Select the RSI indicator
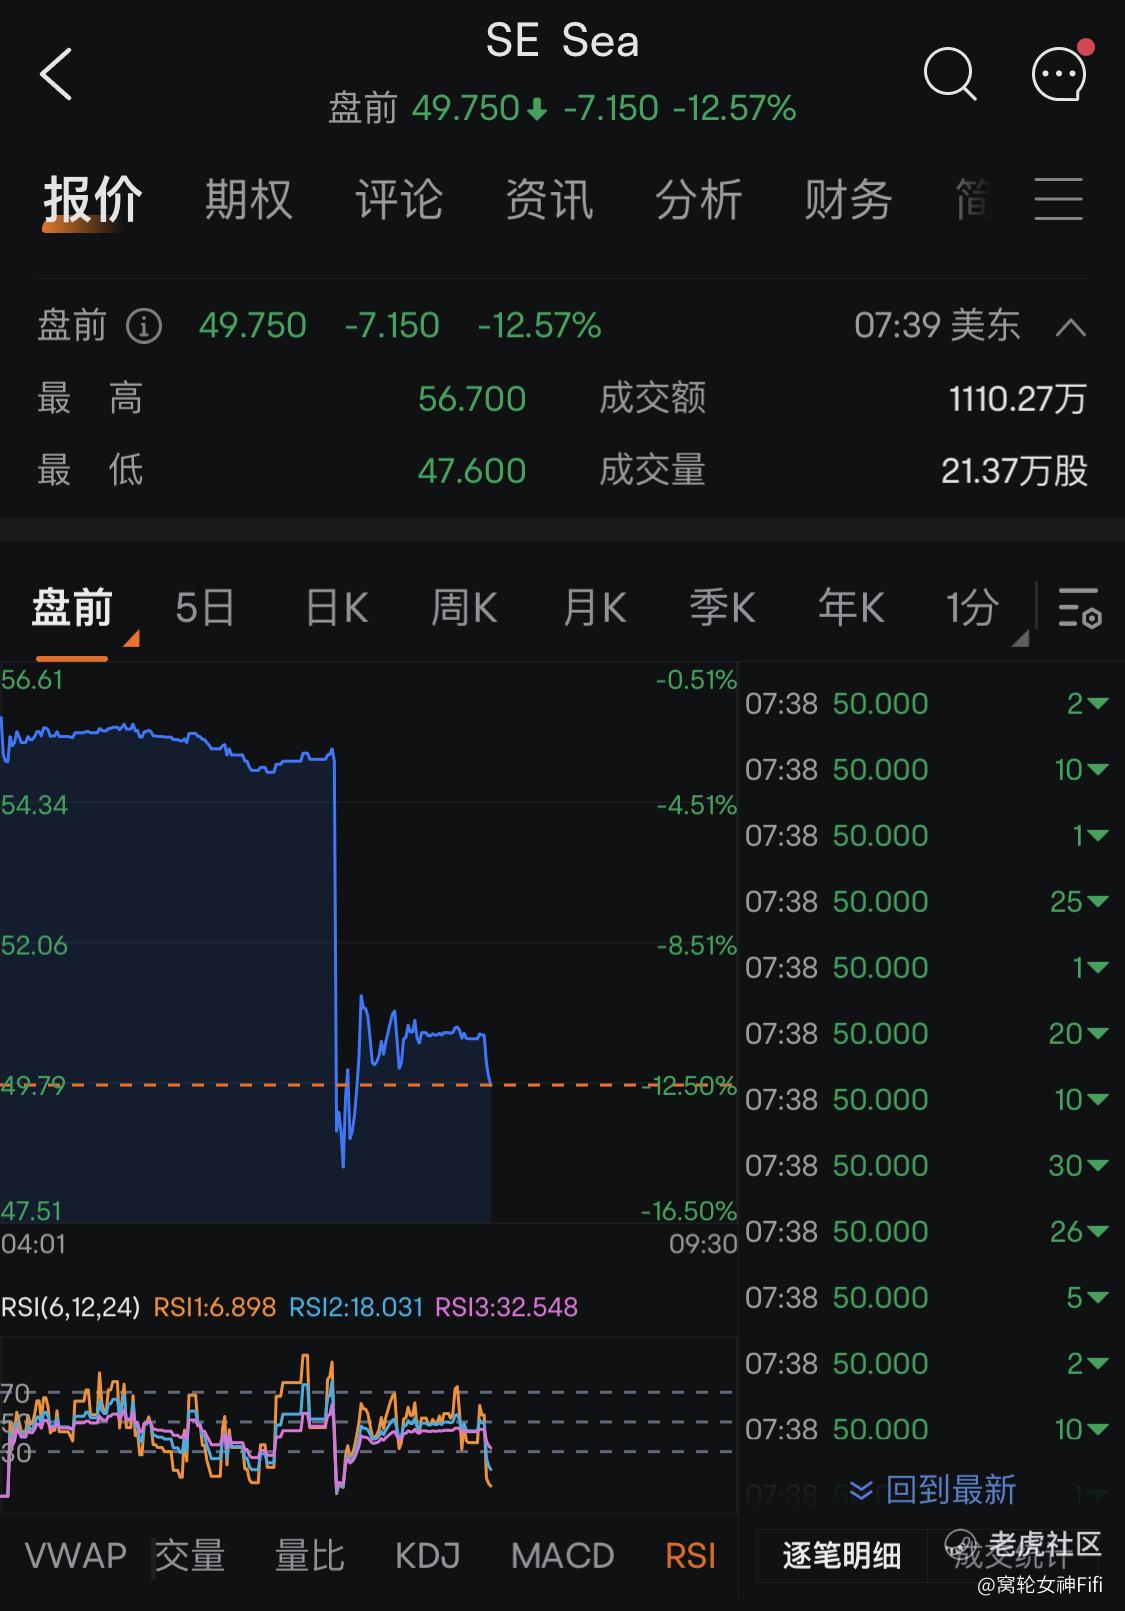1125x1611 pixels. click(691, 1556)
